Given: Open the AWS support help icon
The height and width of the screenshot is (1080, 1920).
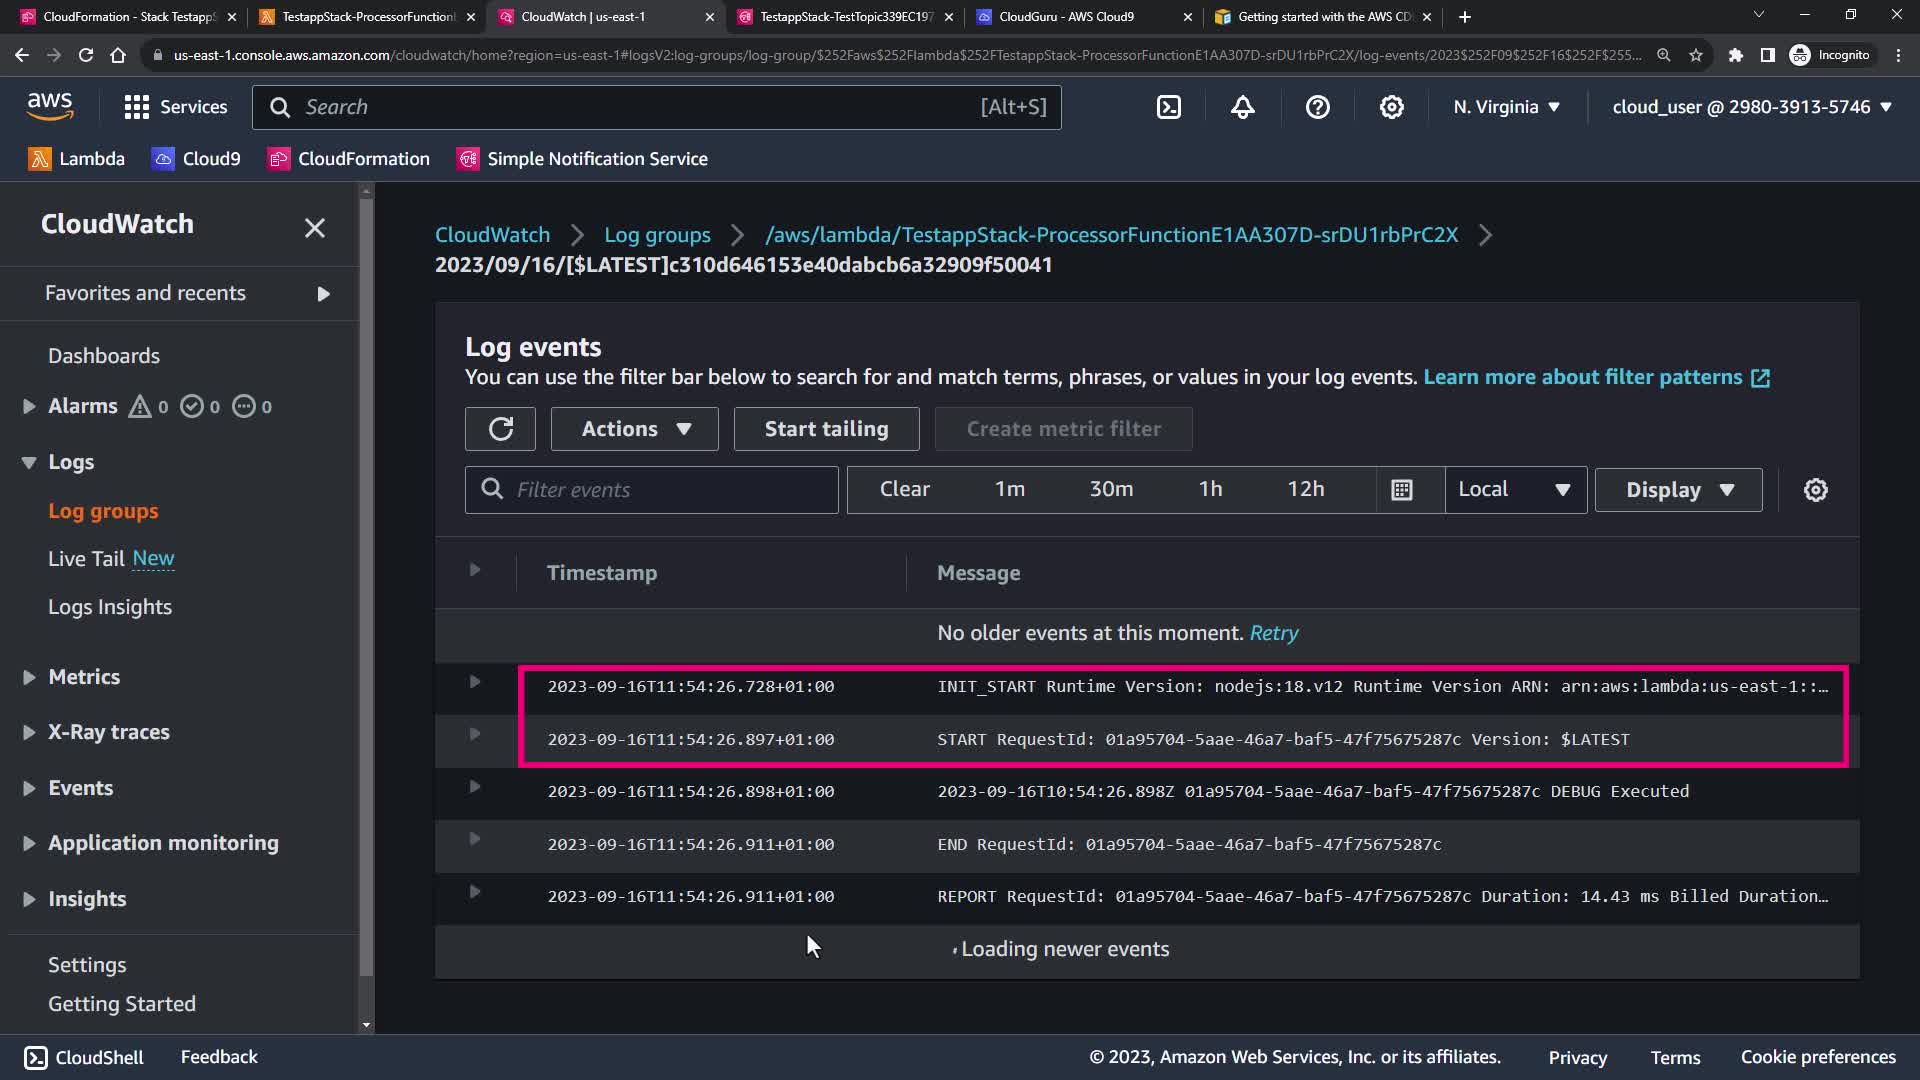Looking at the screenshot, I should 1317,107.
